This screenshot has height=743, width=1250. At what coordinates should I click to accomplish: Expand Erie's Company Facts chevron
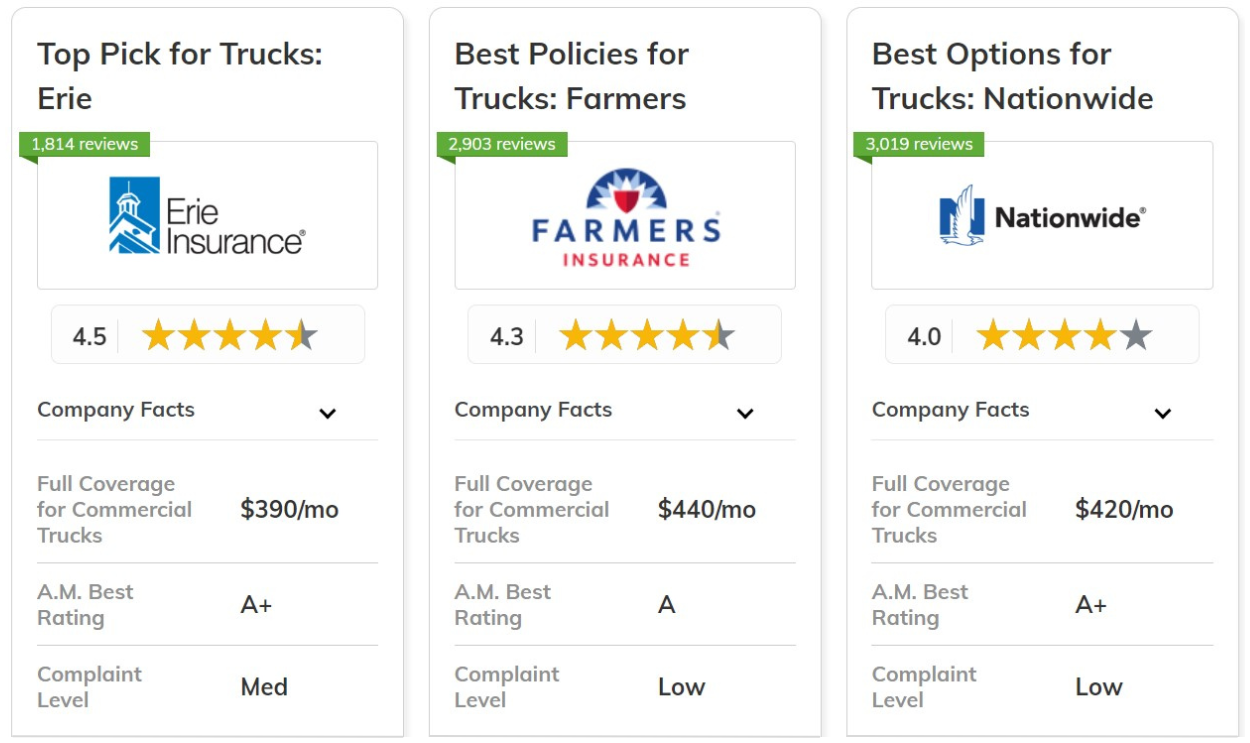[x=327, y=413]
